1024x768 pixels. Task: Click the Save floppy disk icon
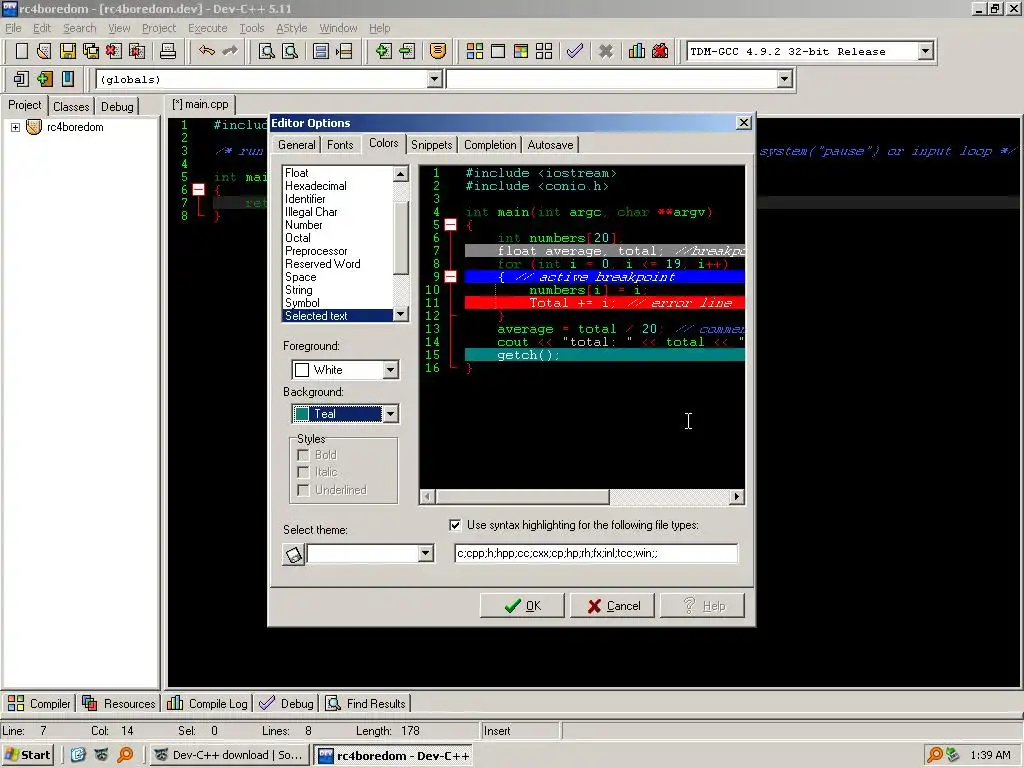click(x=68, y=51)
